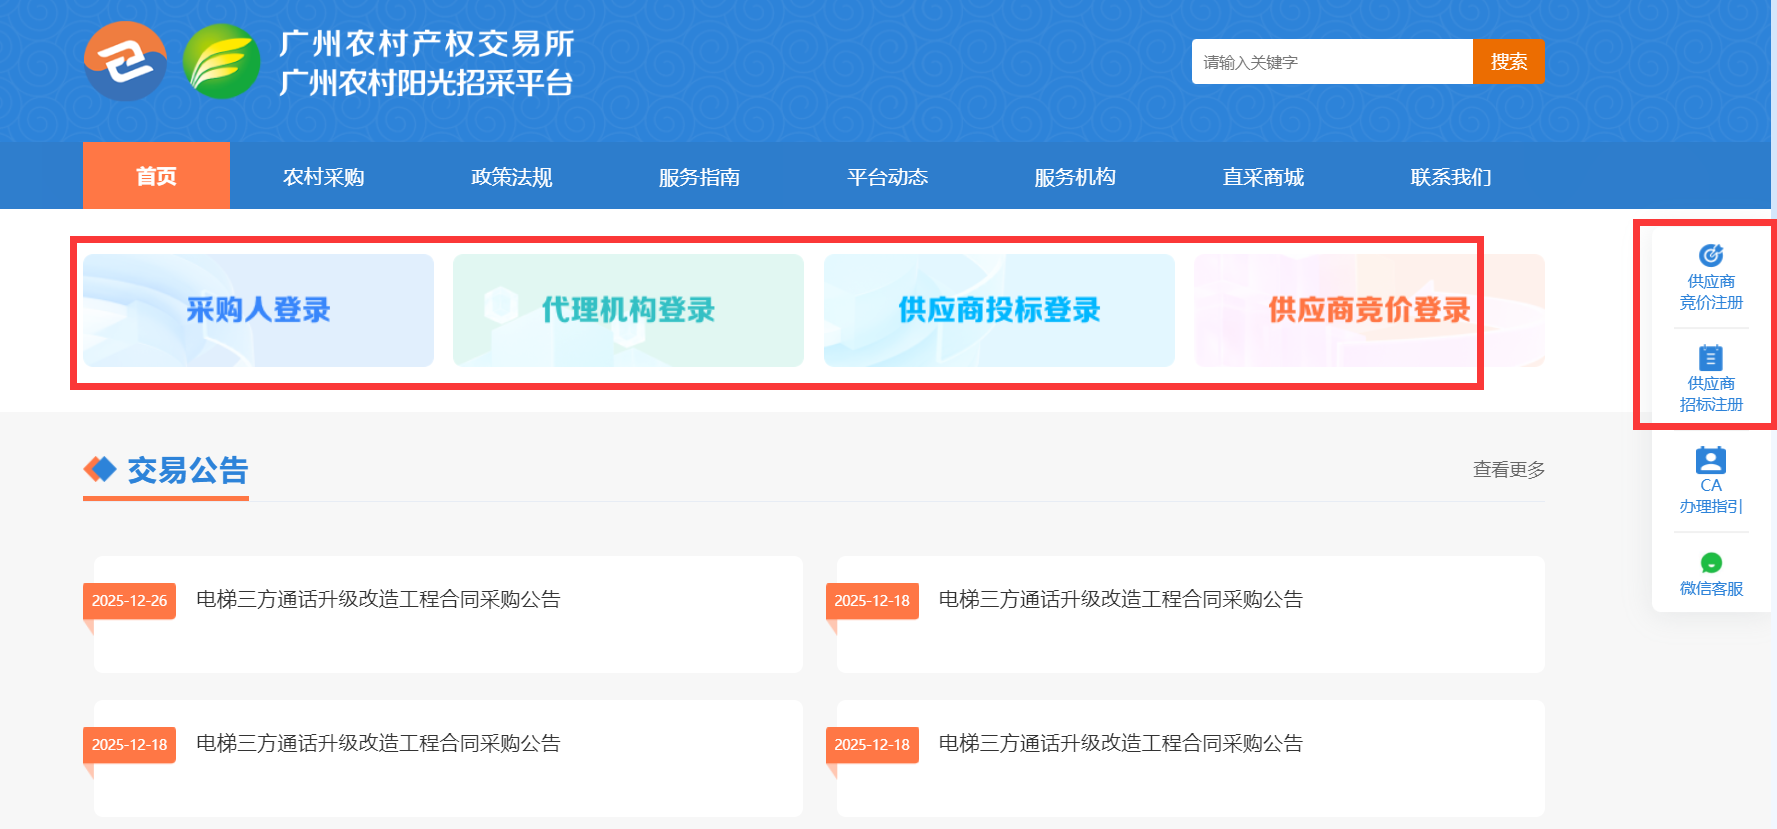Select 政策法规 in the navigation bar

511,177
